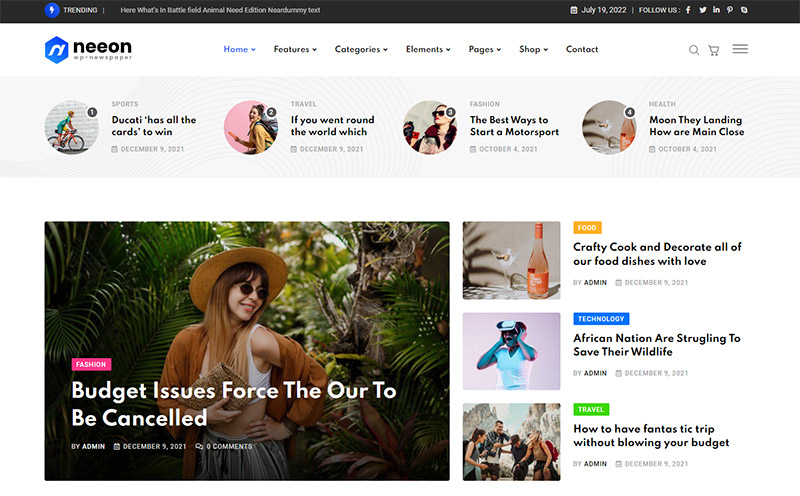Open the Shop menu item
The image size is (800, 496).
coord(533,49)
